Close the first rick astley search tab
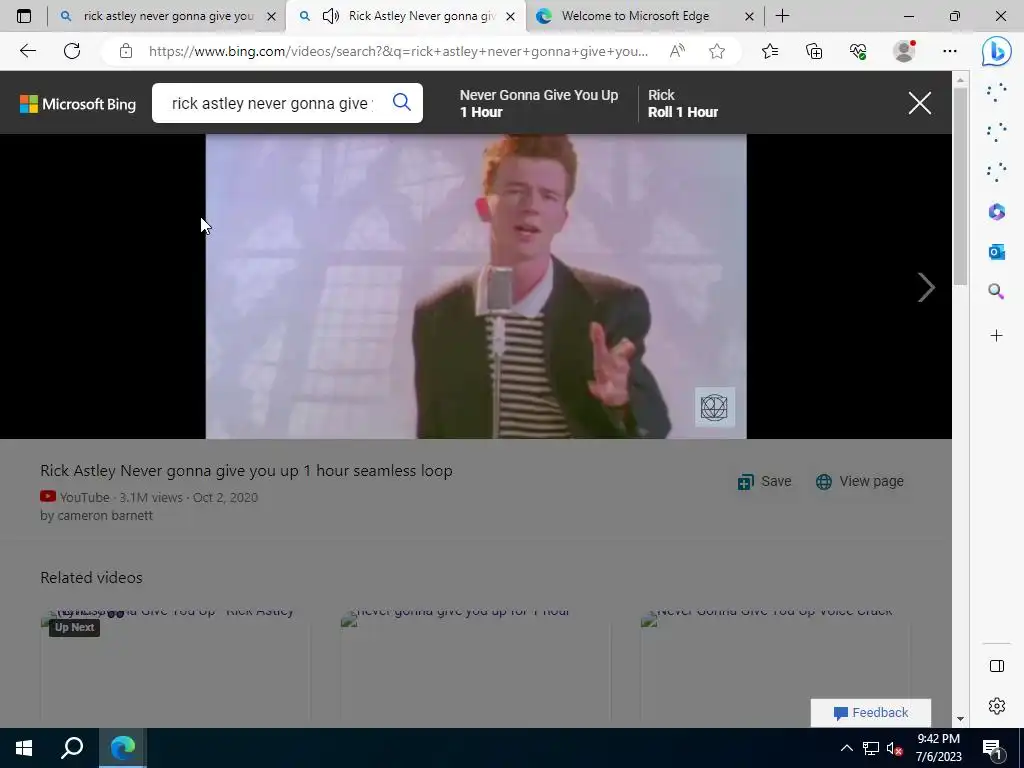This screenshot has height=768, width=1024. click(272, 16)
